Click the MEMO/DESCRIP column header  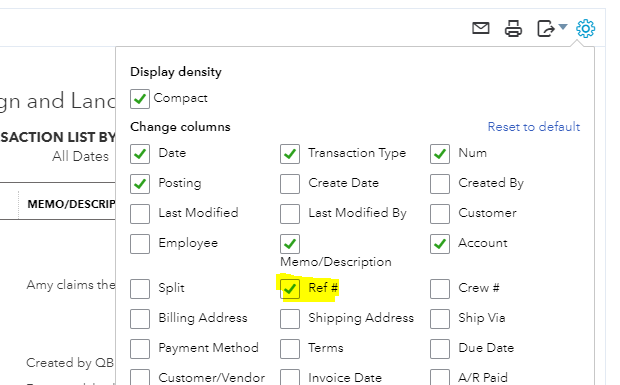pos(71,204)
